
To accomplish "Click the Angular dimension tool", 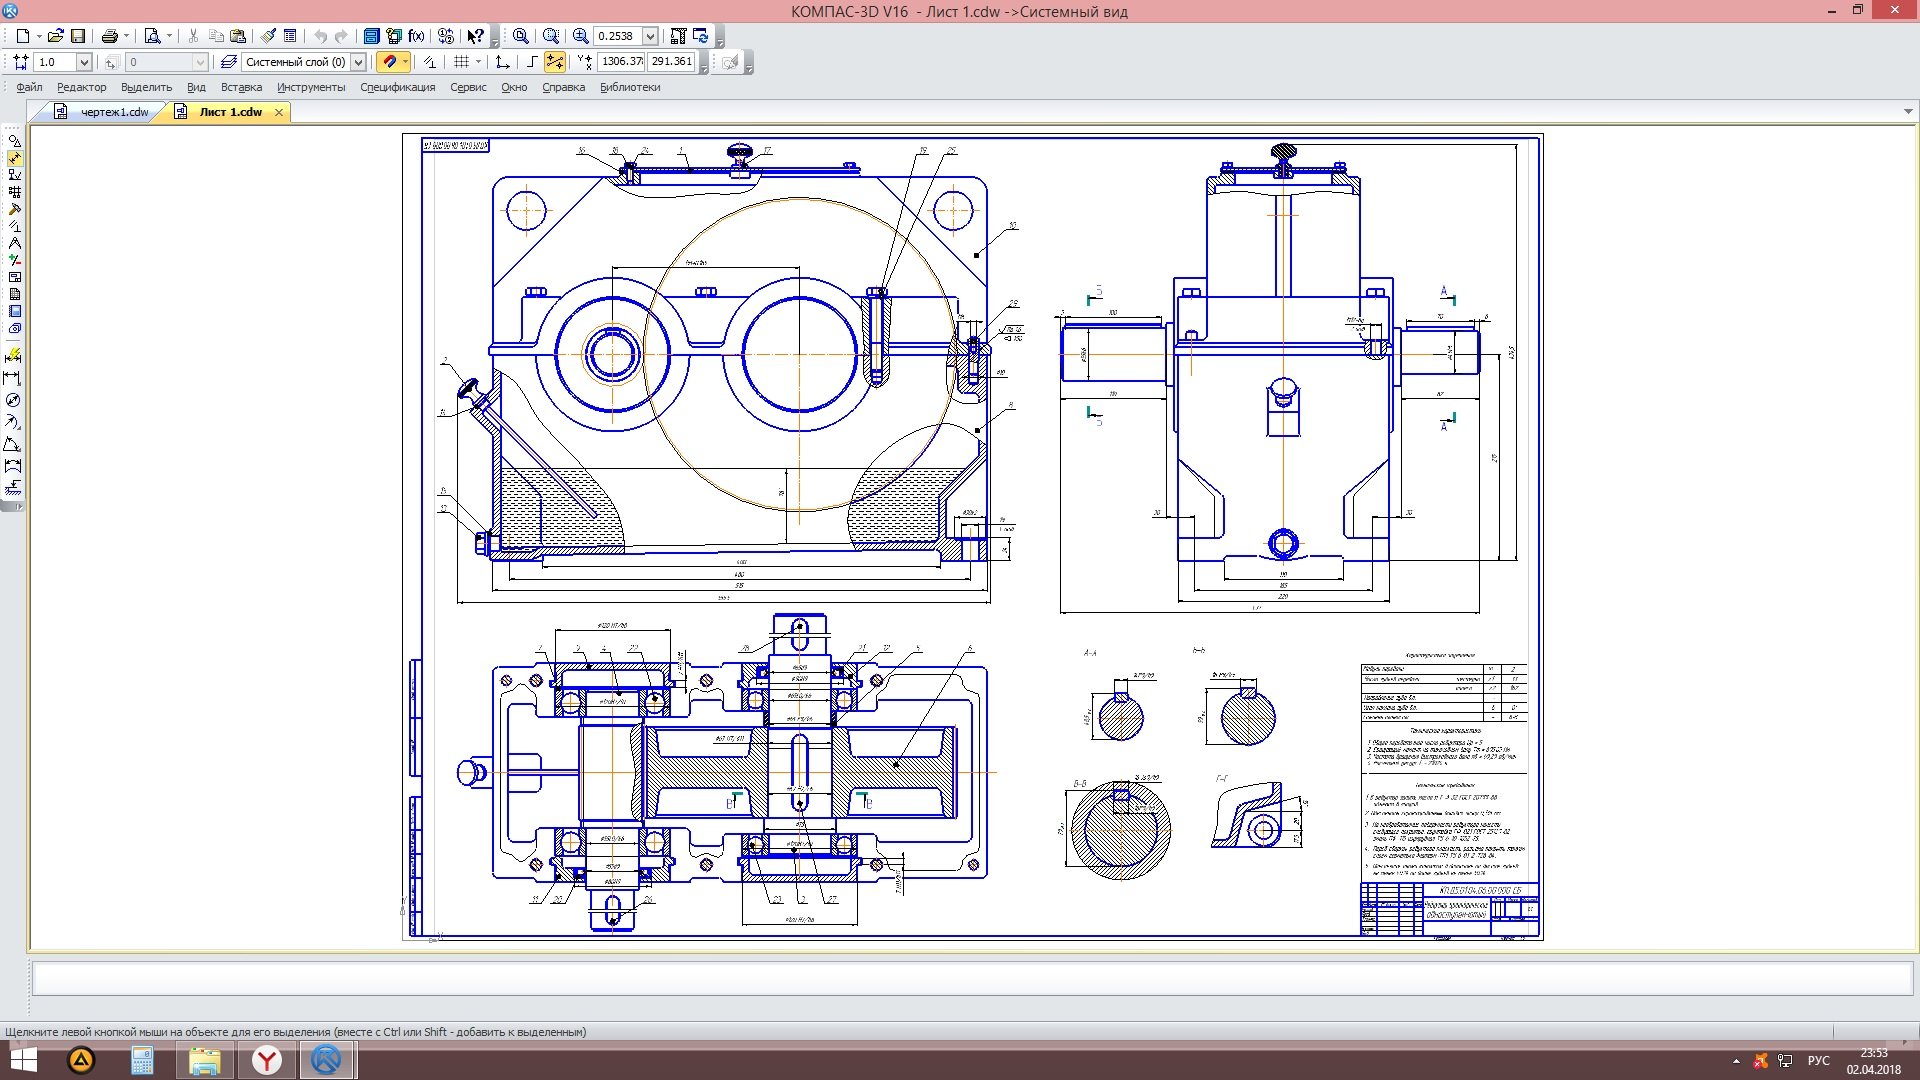I will 12,444.
